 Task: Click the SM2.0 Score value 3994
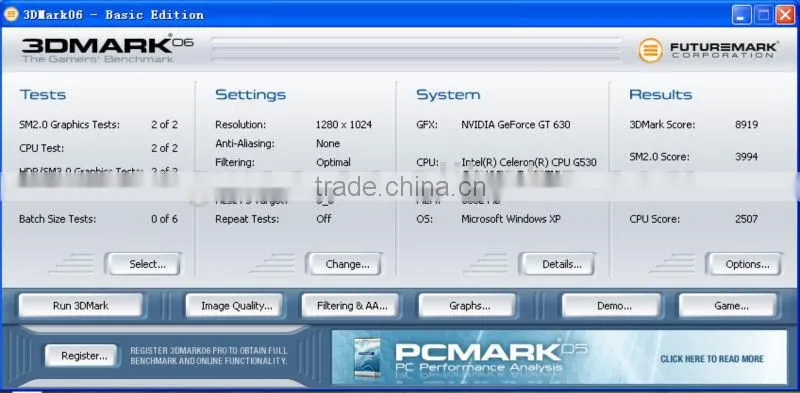tap(746, 157)
